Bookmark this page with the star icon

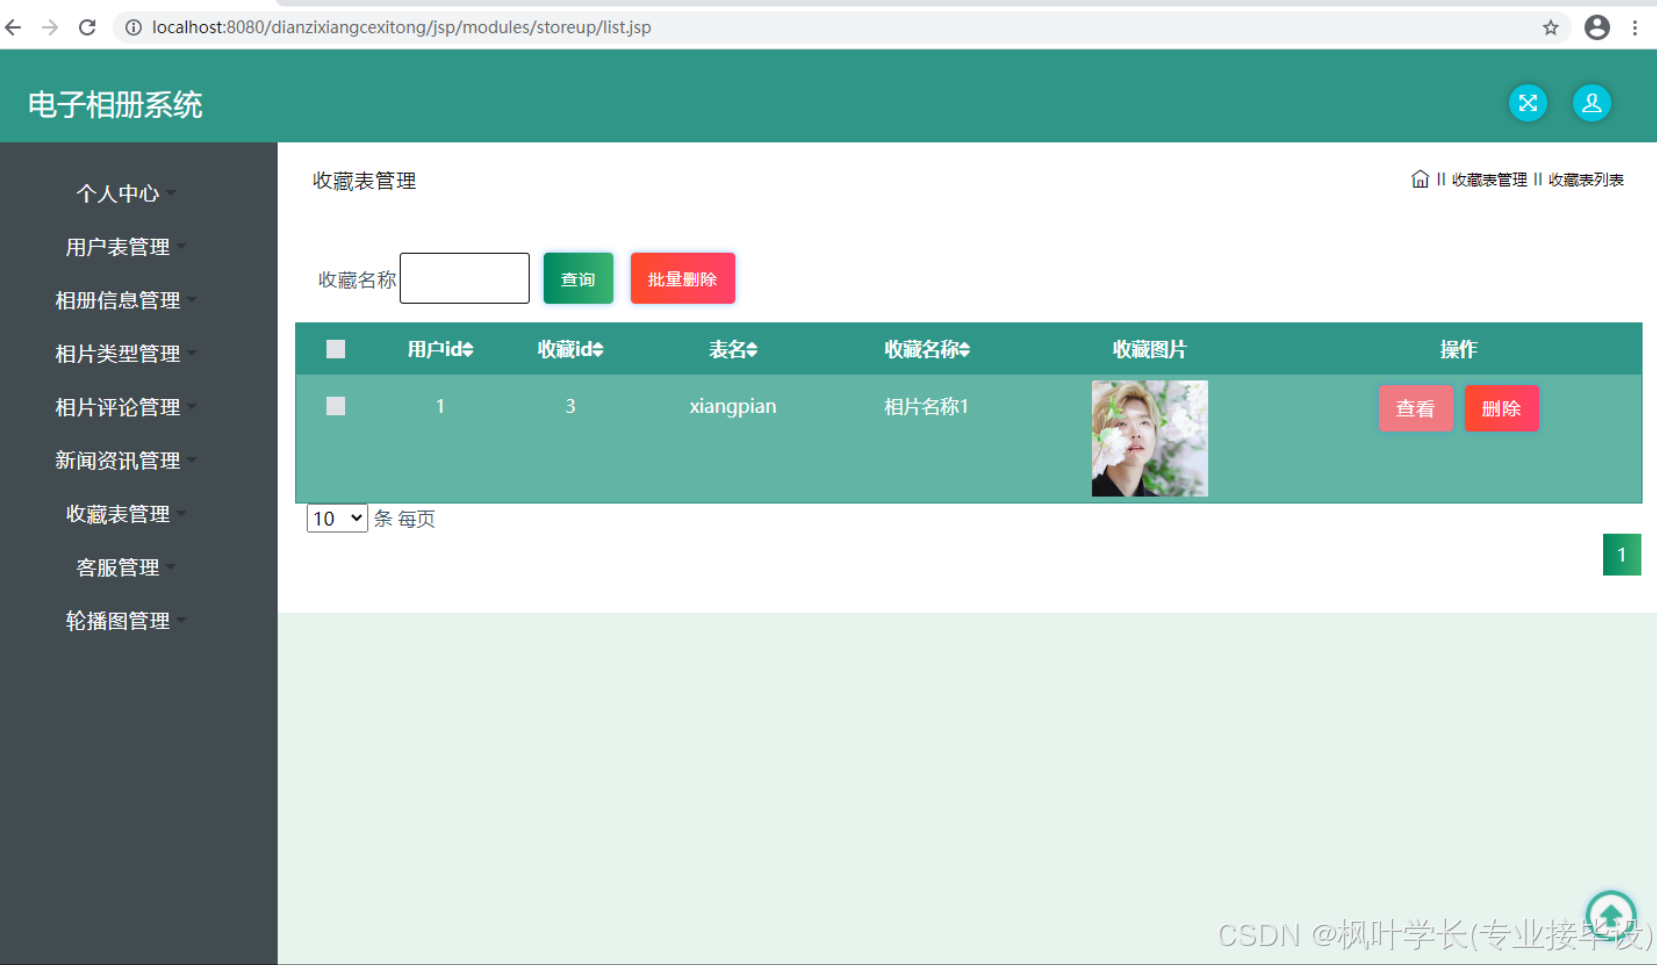pos(1550,27)
